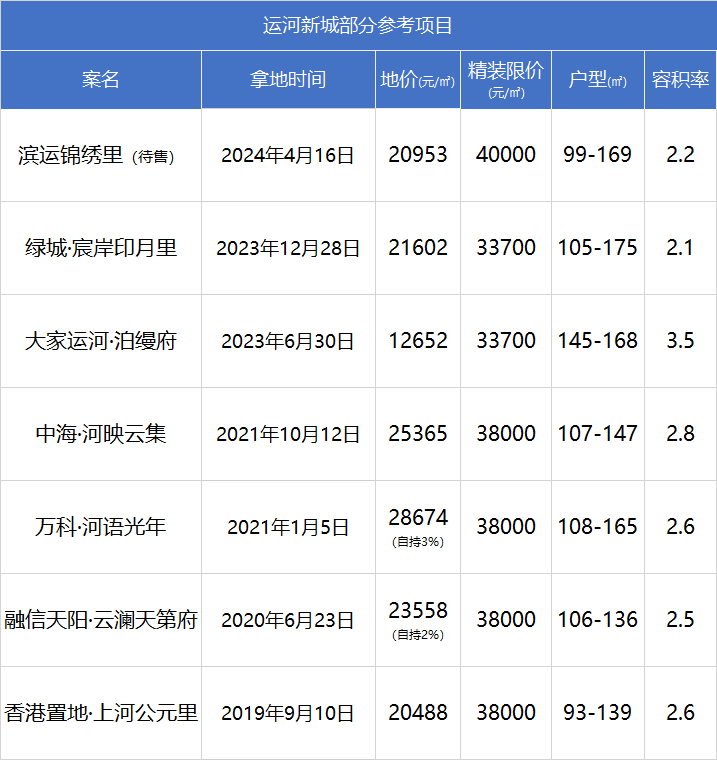Select the date cell 2019年9月10日
The height and width of the screenshot is (760, 717).
[x=288, y=713]
